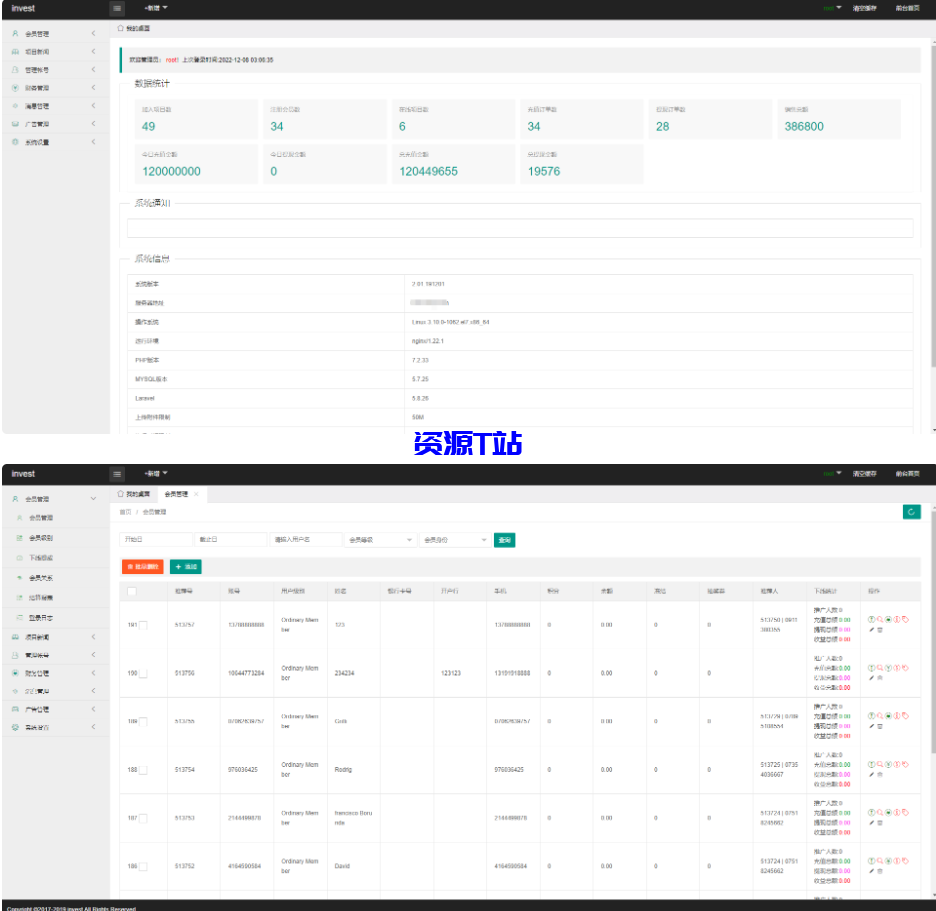This screenshot has width=936, height=911.
Task: Expand 财务管理 in the dashboard view sidebar
Action: point(52,88)
